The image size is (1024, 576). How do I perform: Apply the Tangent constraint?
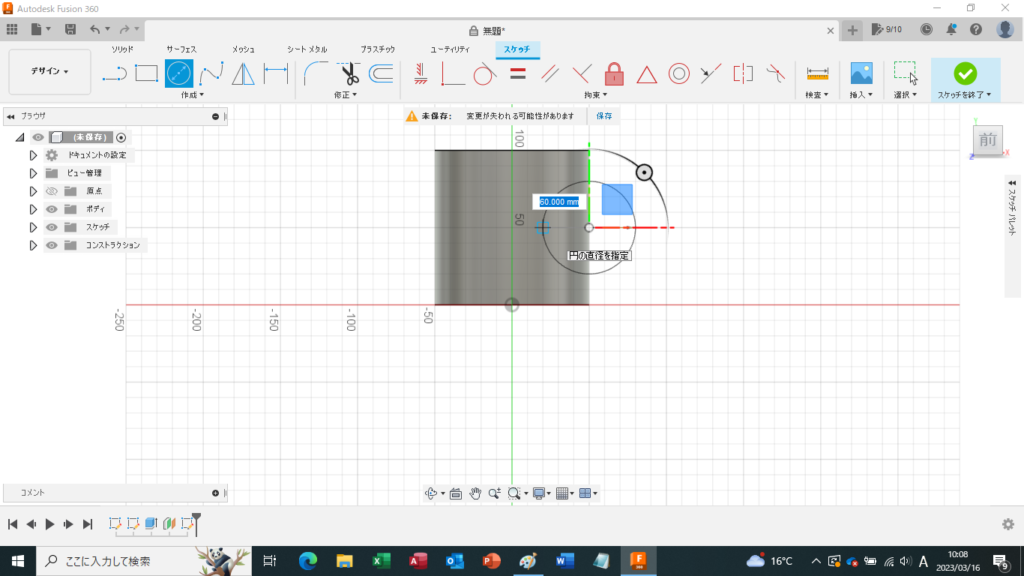pos(484,74)
